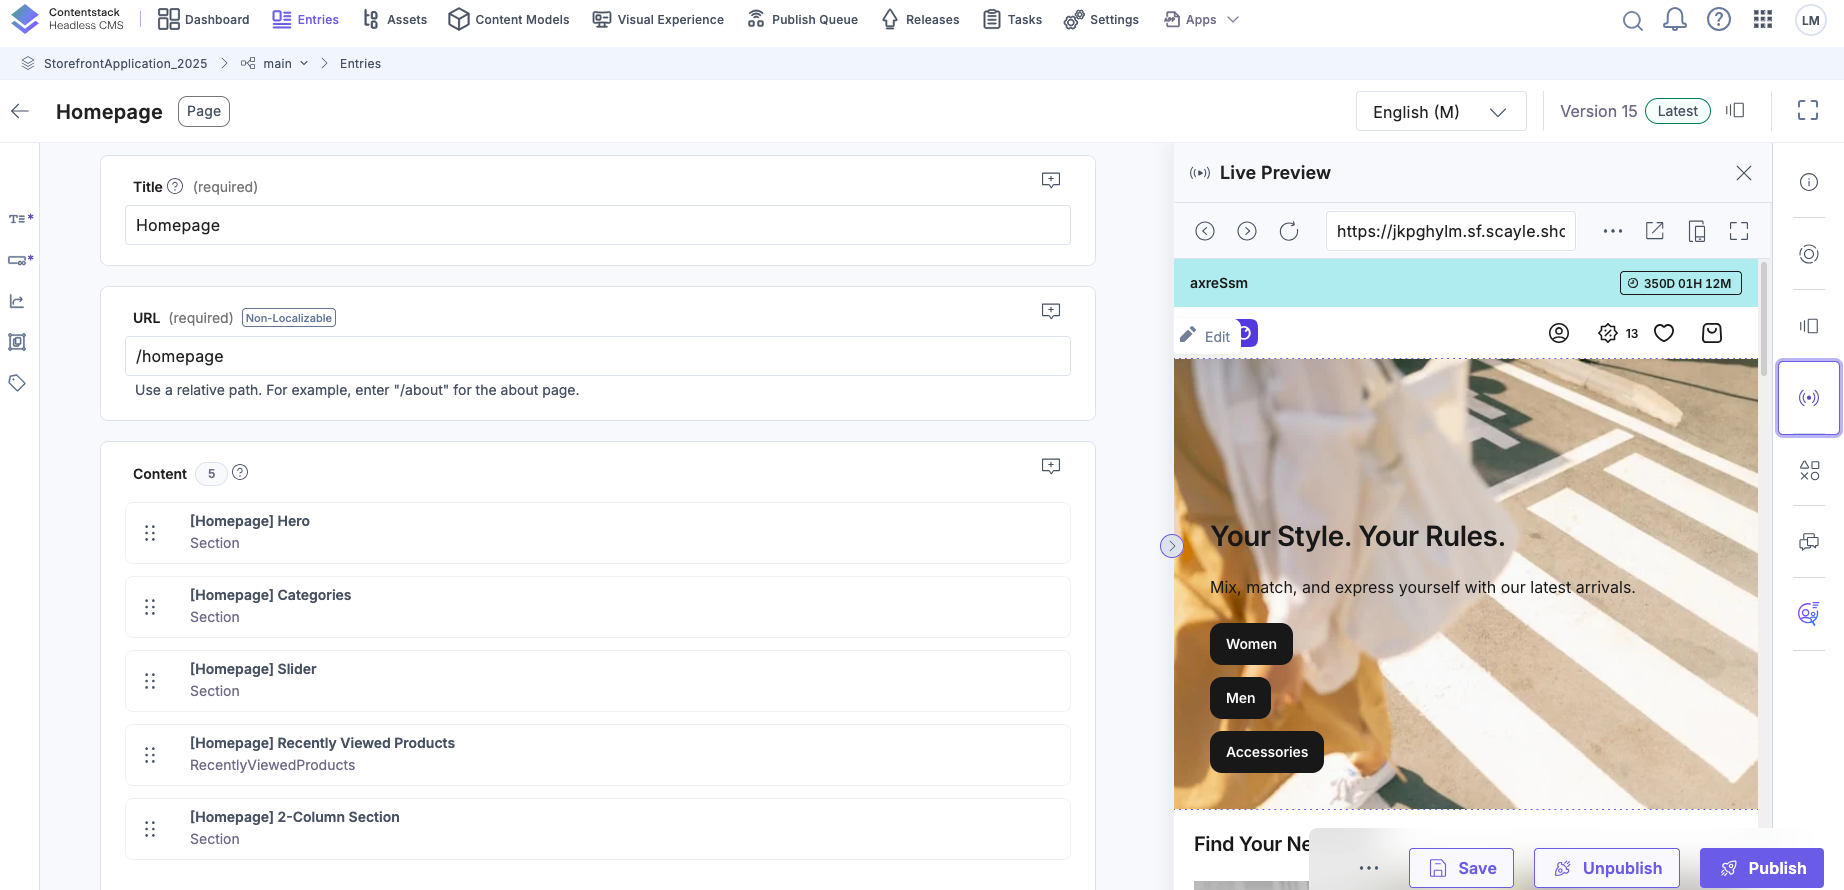Open the search icon in top bar
The image size is (1844, 890).
click(1632, 20)
